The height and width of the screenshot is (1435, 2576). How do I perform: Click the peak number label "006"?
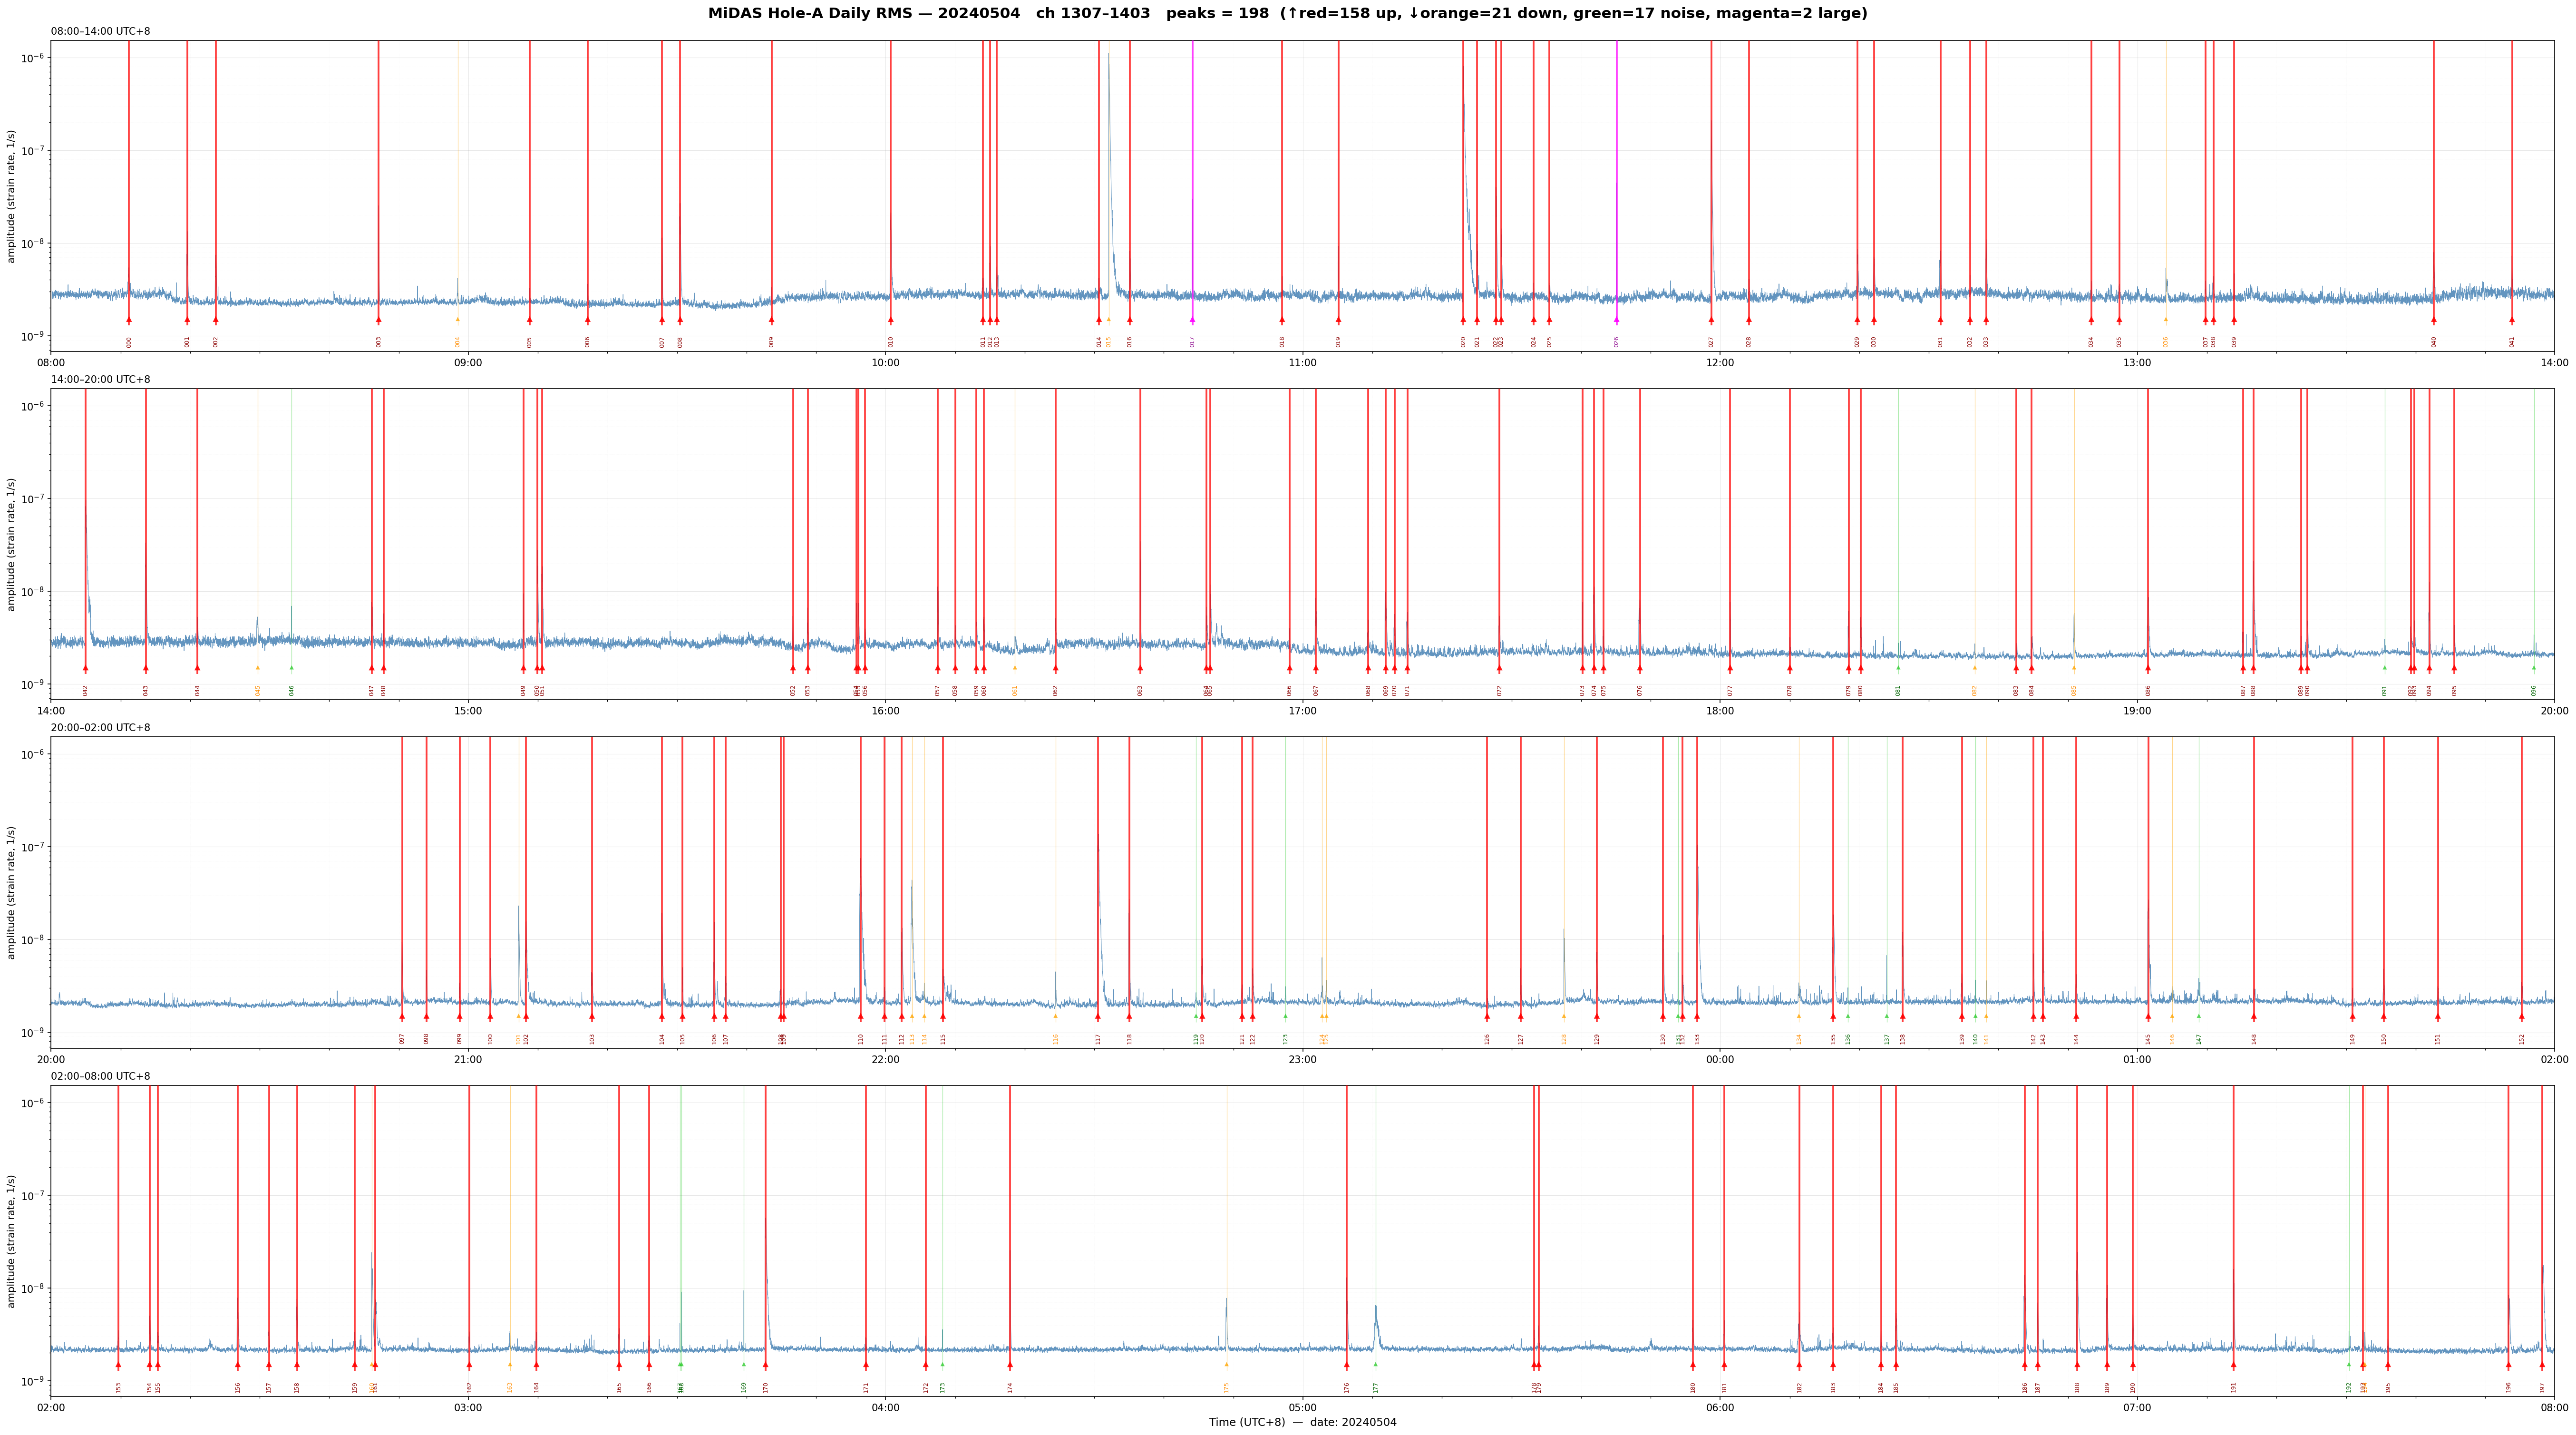coord(588,342)
